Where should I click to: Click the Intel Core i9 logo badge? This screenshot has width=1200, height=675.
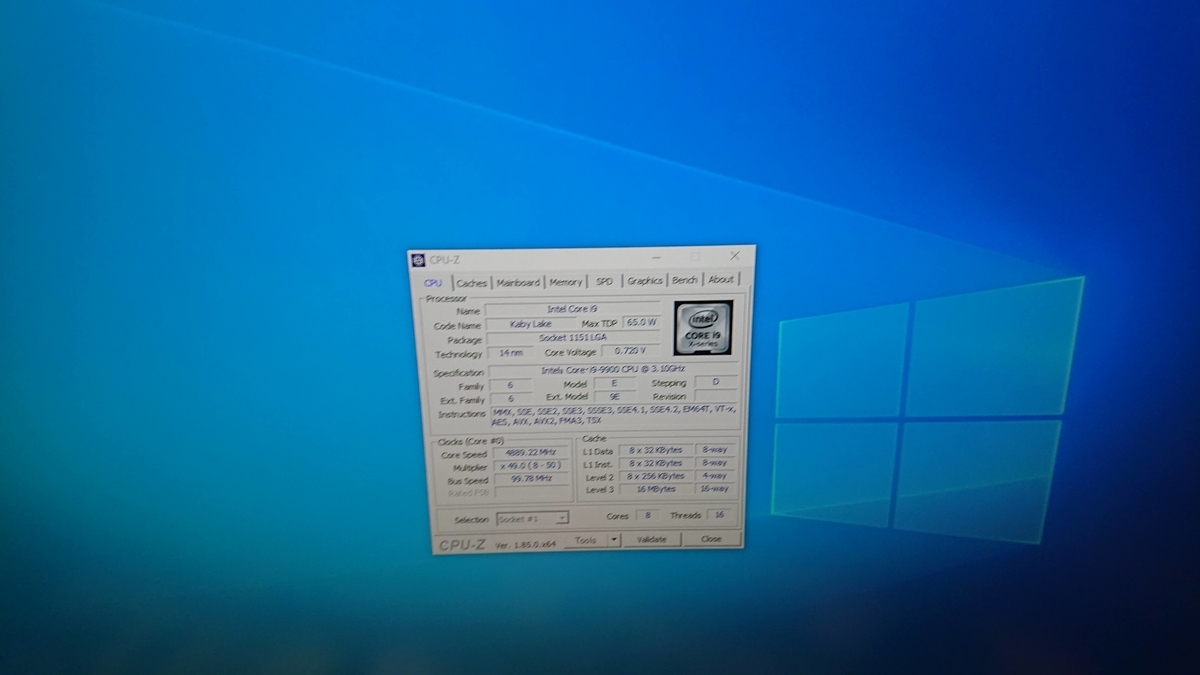(x=703, y=327)
